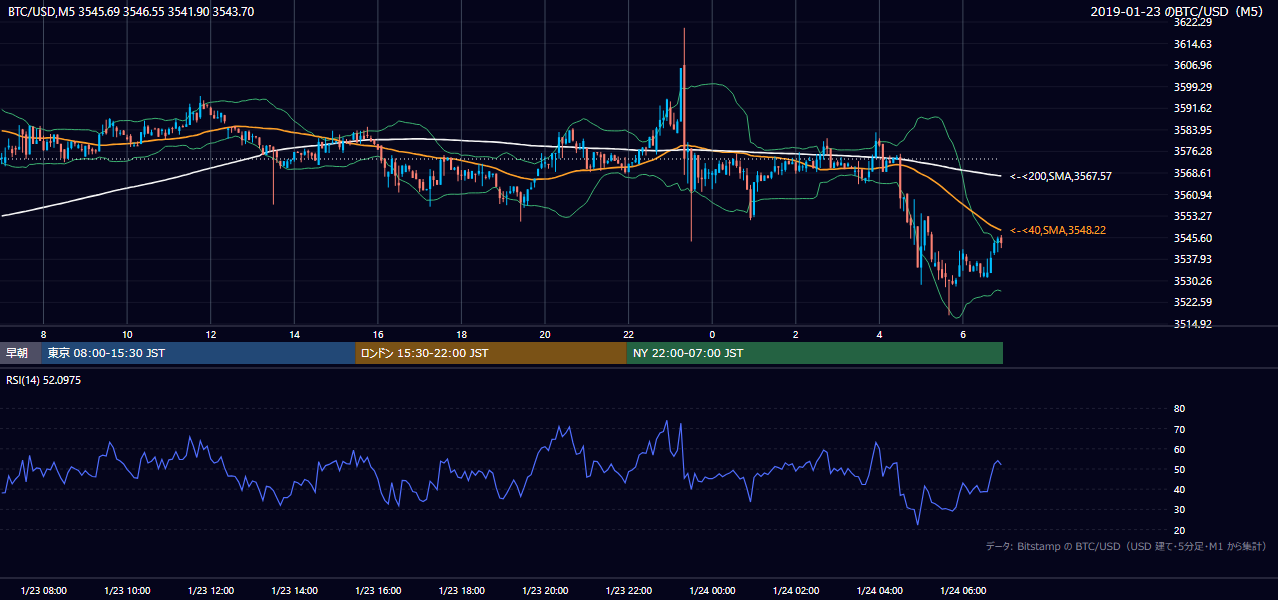
Task: Click the date label 1/24 06:00
Action: click(962, 591)
